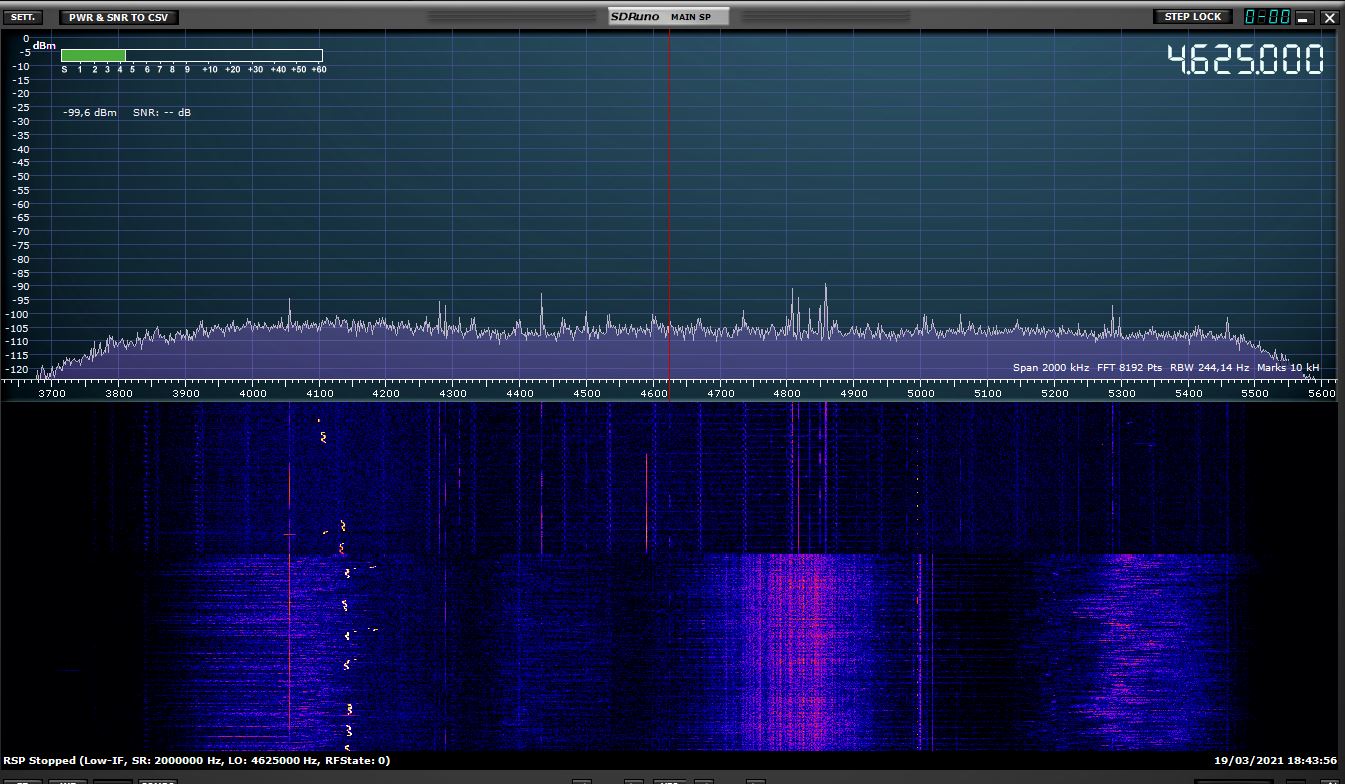Click the RSP Stopped status message
1345x784 pixels.
pos(196,761)
